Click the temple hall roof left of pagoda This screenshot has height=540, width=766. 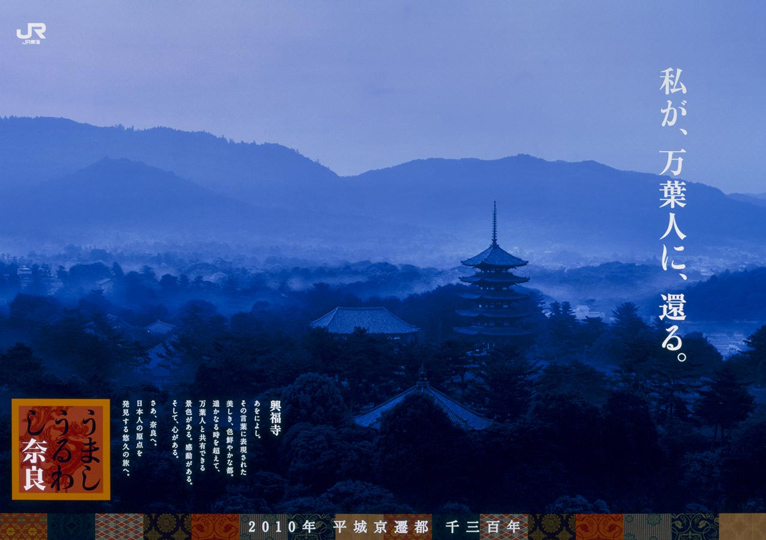tap(365, 320)
